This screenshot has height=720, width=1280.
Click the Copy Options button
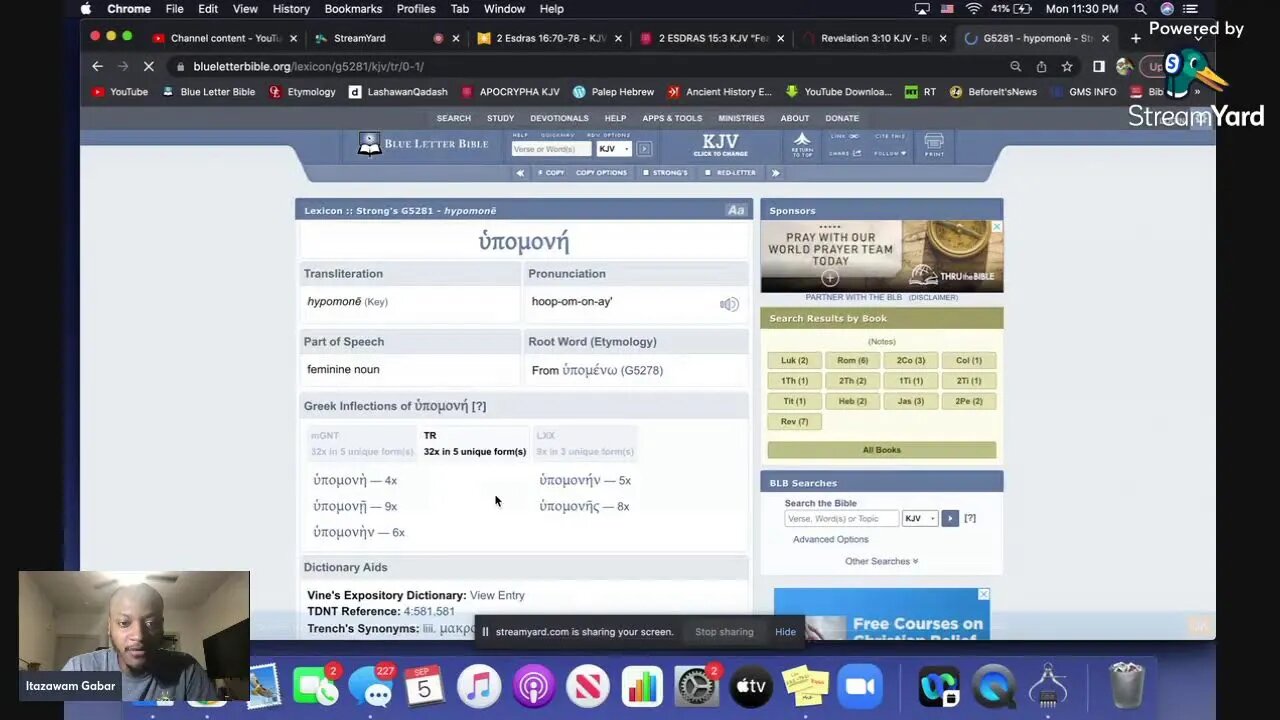pos(601,173)
